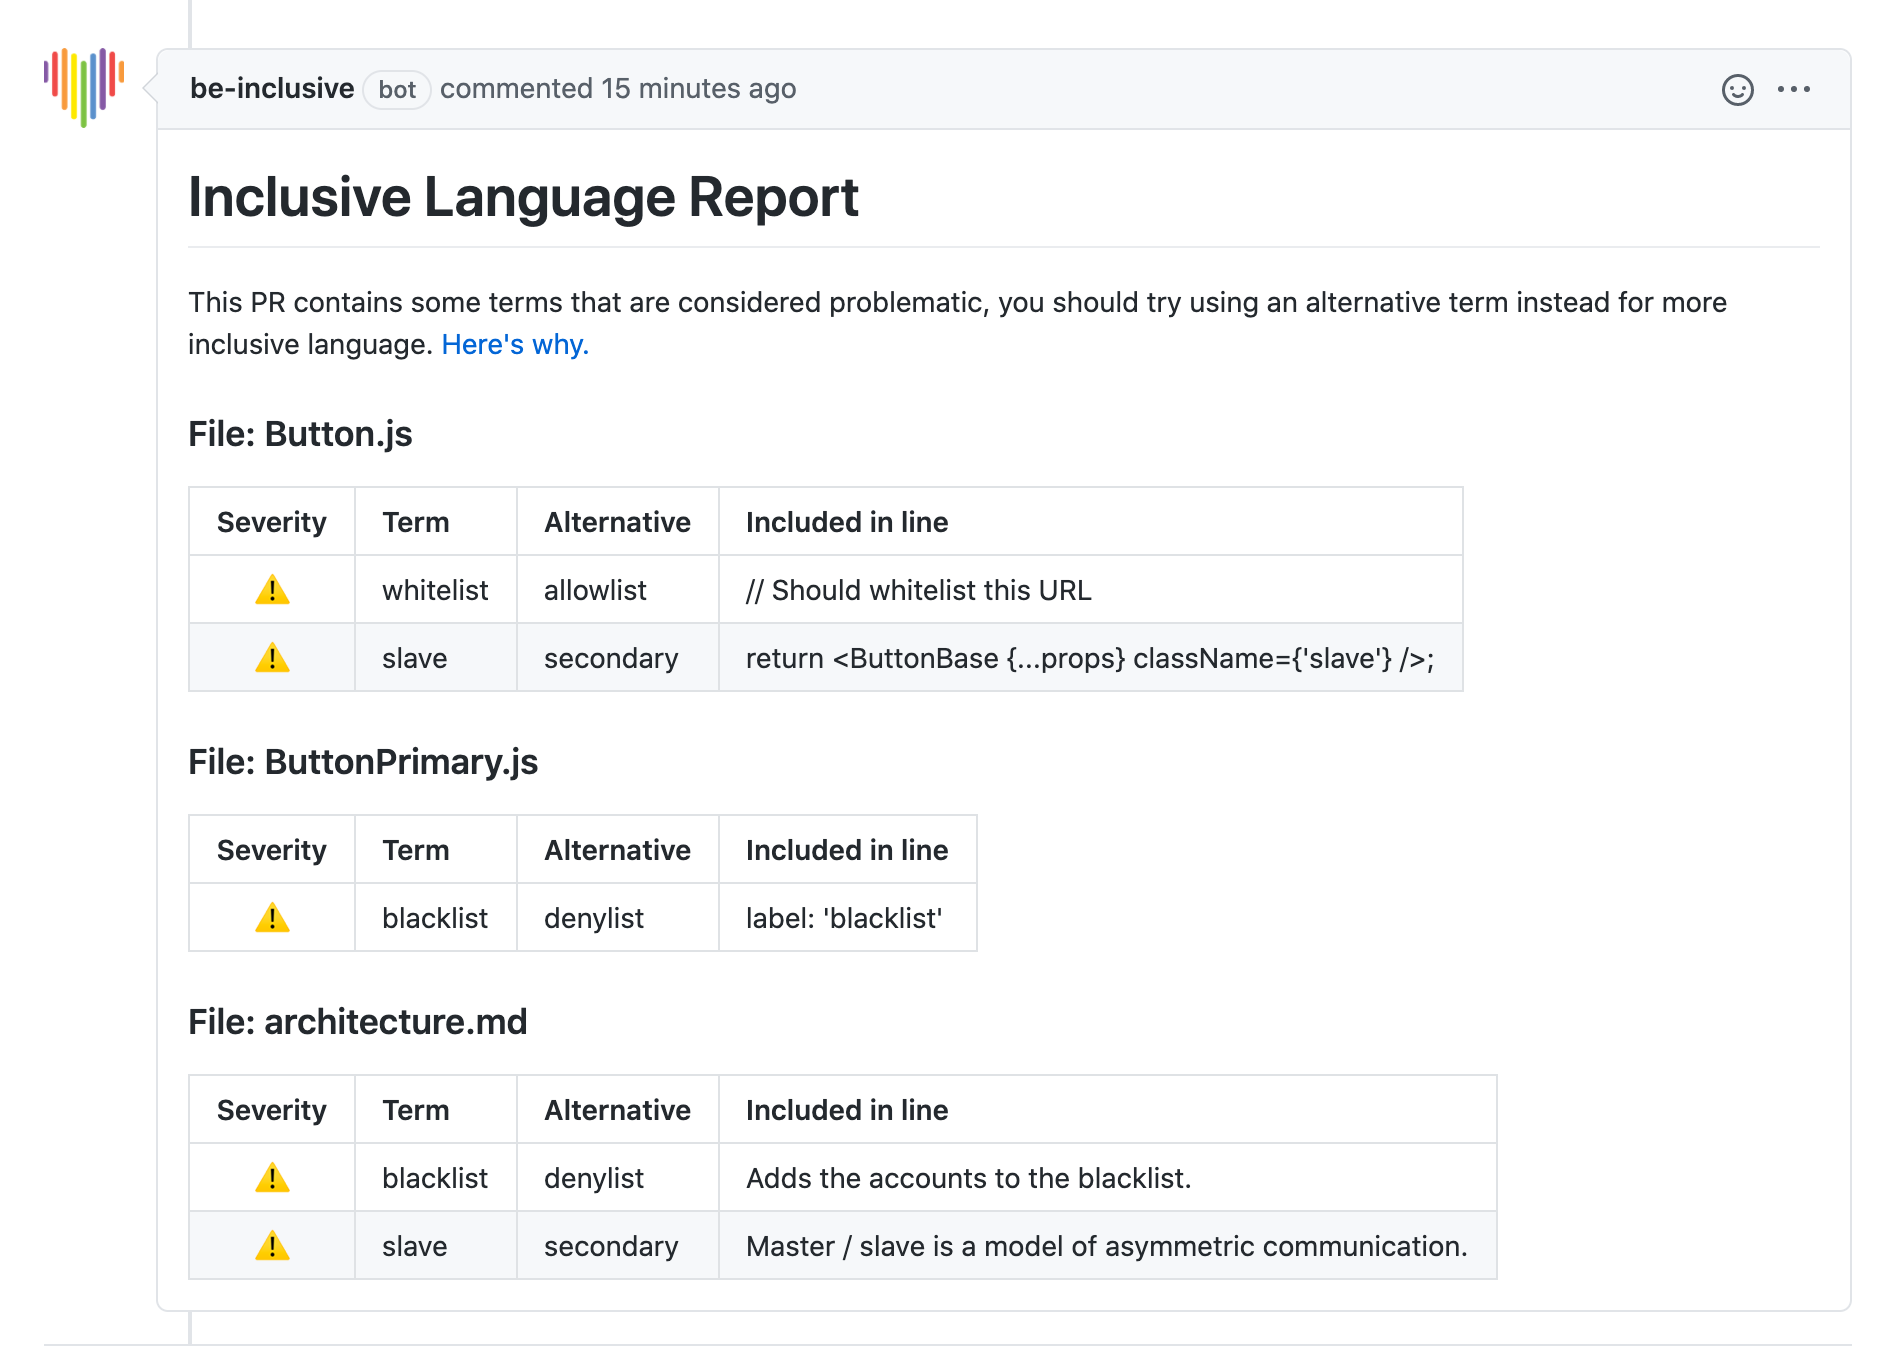Select the "File: Button.js" heading
Image resolution: width=1894 pixels, height=1346 pixels.
(300, 435)
